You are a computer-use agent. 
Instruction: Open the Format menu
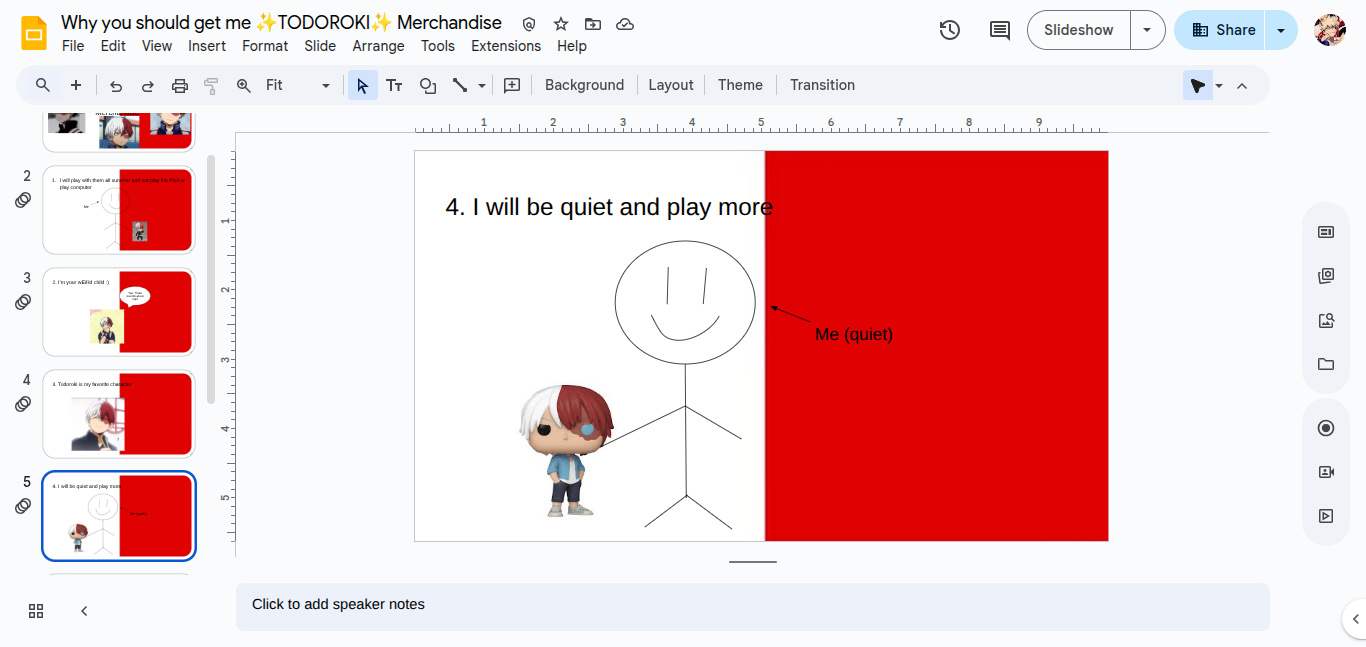coord(265,46)
